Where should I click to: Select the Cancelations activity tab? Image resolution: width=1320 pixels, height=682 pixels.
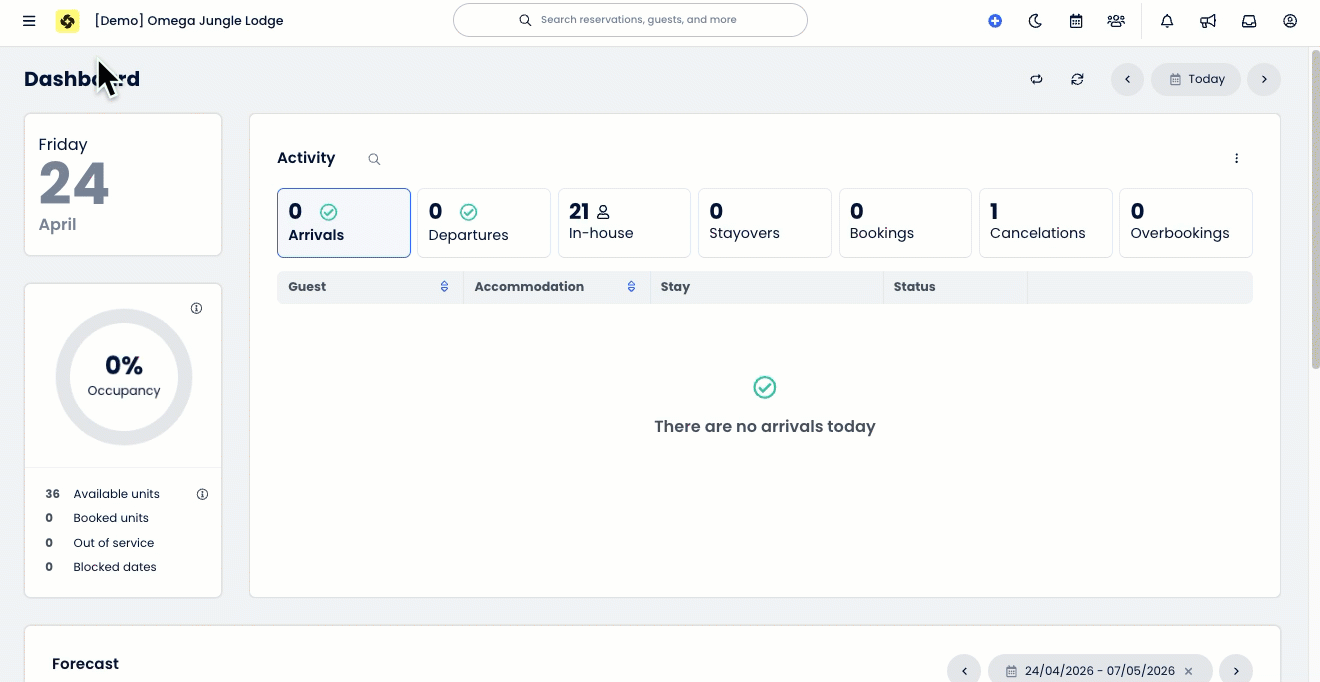pos(1045,222)
